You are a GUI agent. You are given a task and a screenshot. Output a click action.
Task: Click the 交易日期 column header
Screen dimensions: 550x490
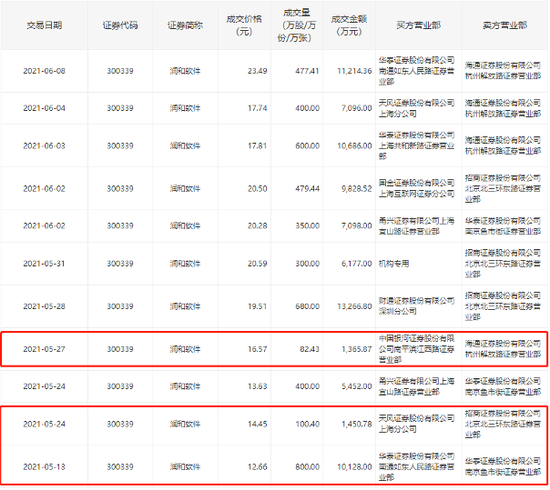pyautogui.click(x=44, y=25)
